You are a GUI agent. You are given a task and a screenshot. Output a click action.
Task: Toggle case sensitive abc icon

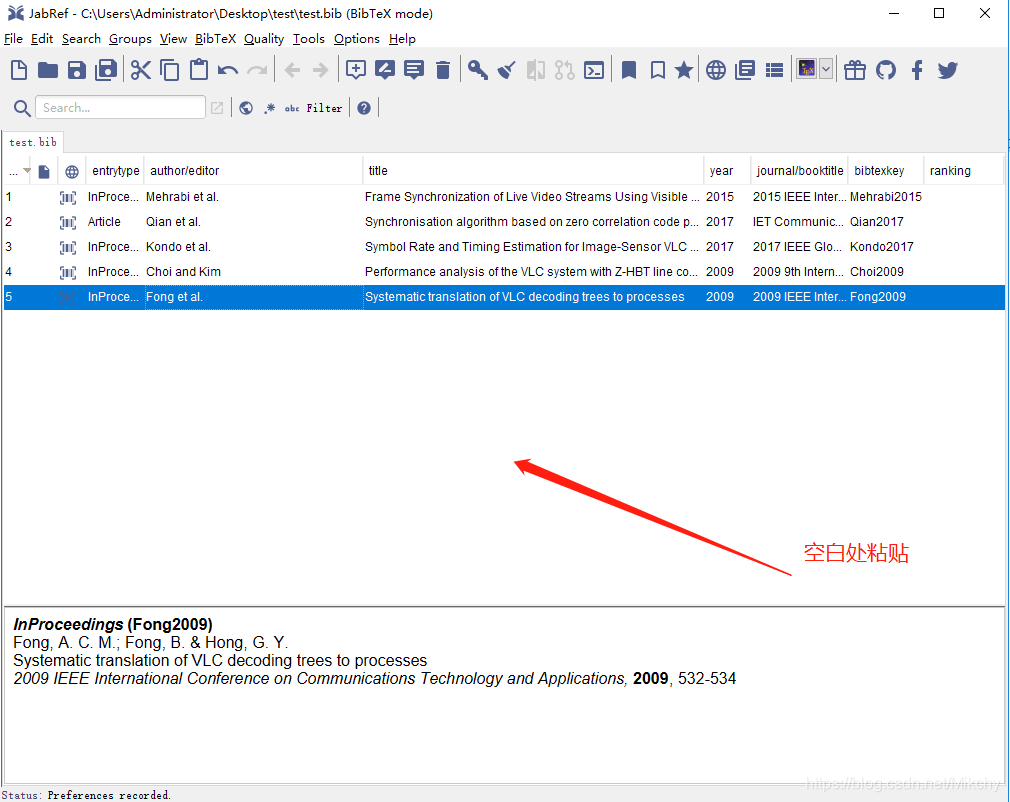tap(292, 108)
